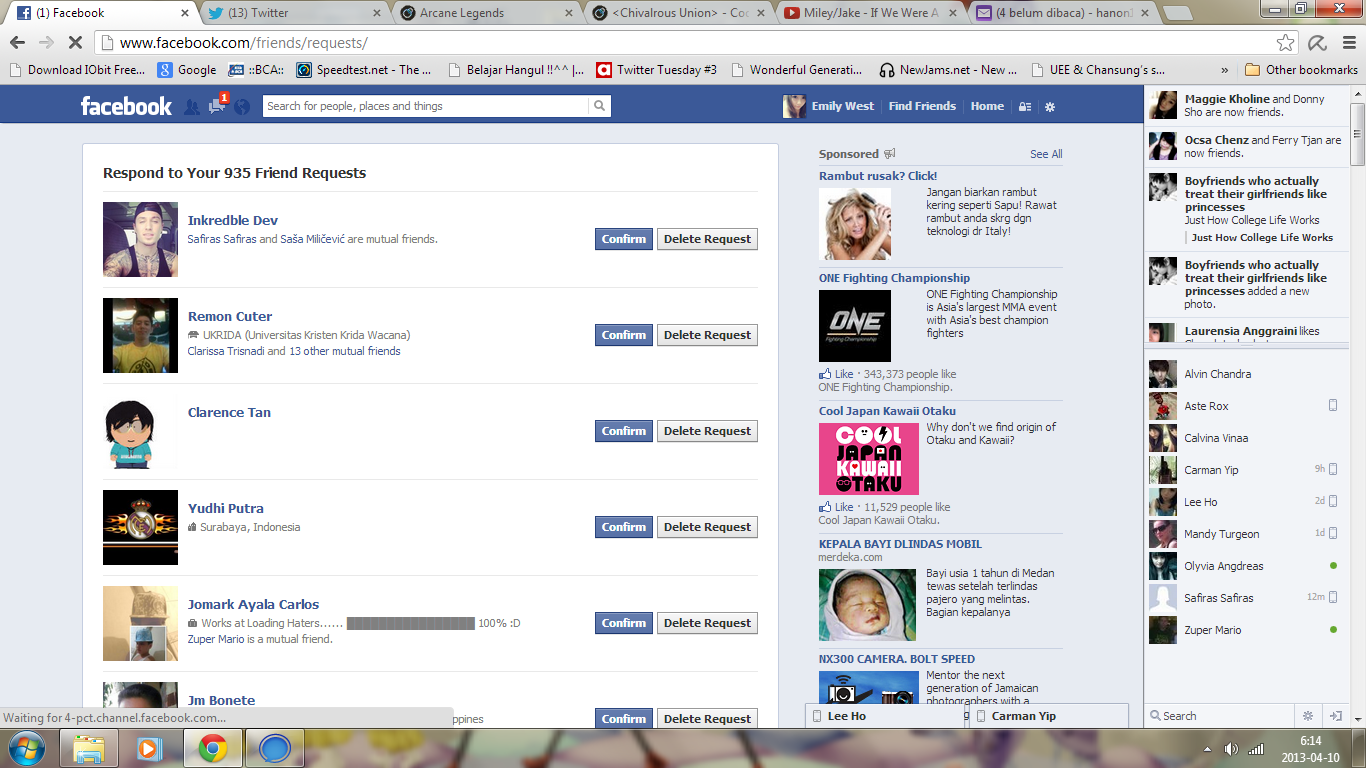Click Emily West's profile picture in header
Viewport: 1366px width, 768px height.
[795, 106]
